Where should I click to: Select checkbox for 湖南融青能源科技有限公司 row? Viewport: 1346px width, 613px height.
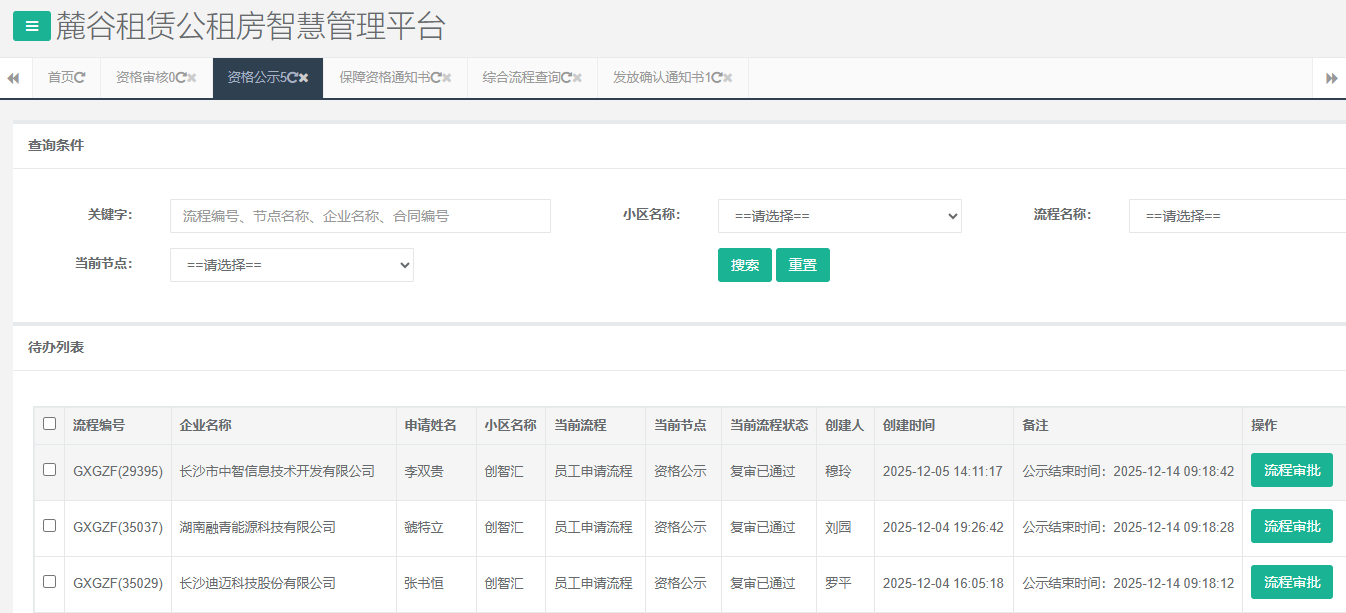click(50, 526)
